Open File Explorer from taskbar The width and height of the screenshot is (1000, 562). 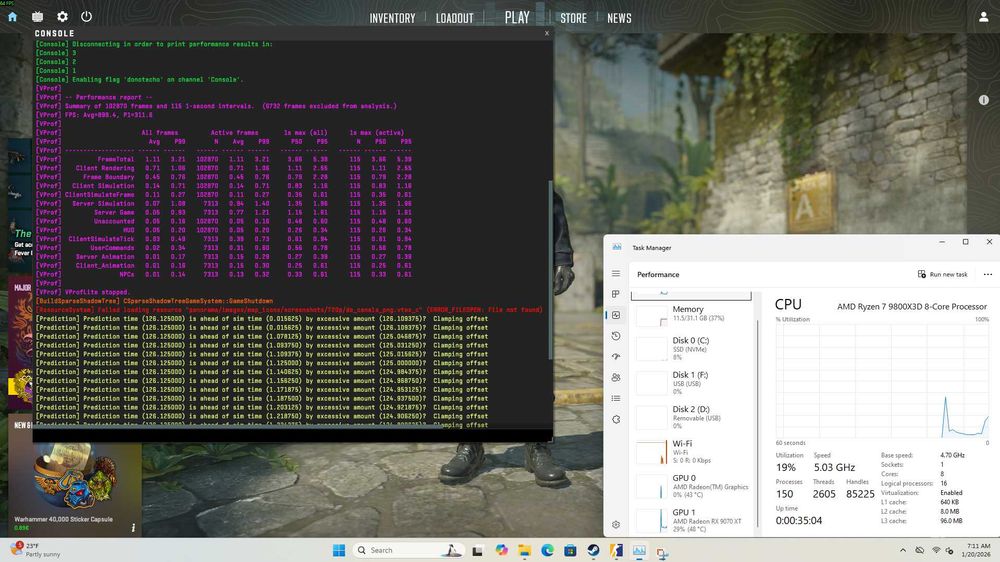[x=524, y=551]
